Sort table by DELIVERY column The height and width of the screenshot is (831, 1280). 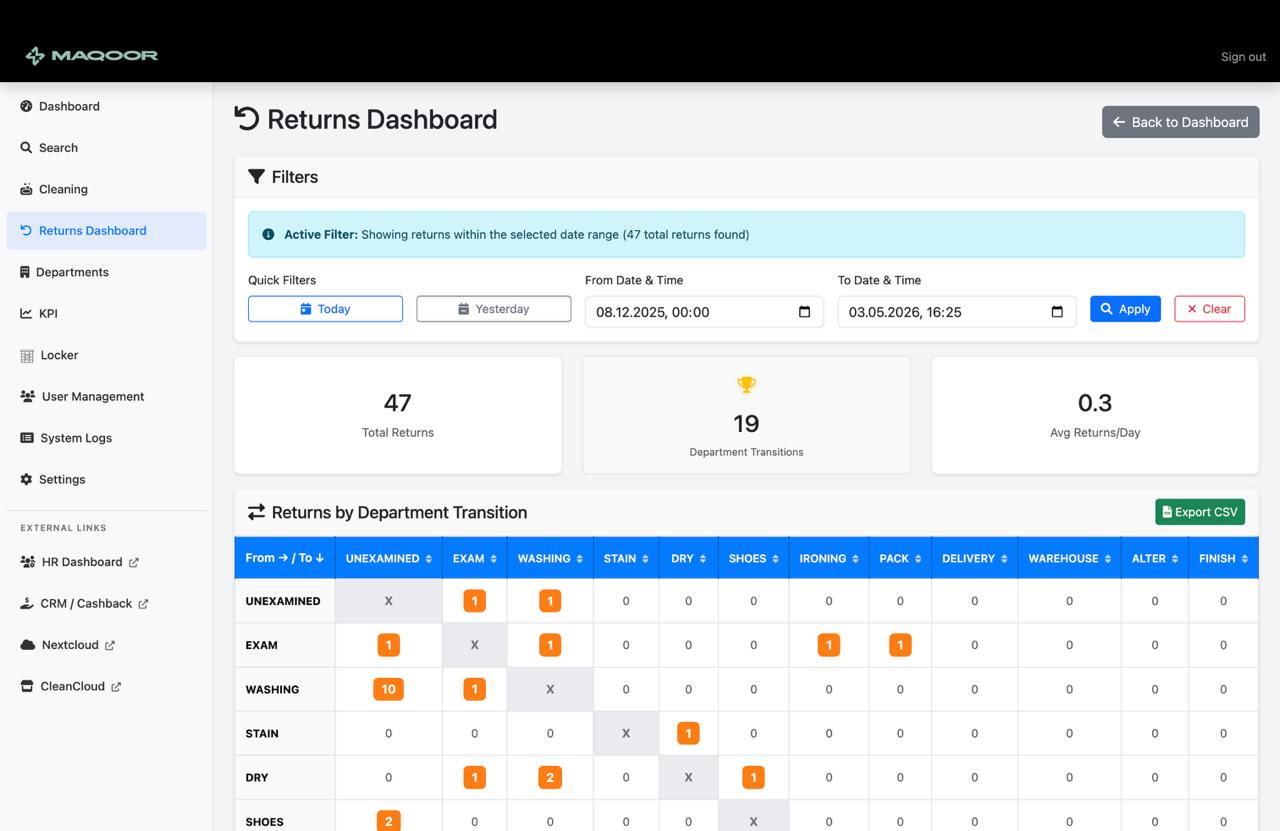[x=975, y=558]
